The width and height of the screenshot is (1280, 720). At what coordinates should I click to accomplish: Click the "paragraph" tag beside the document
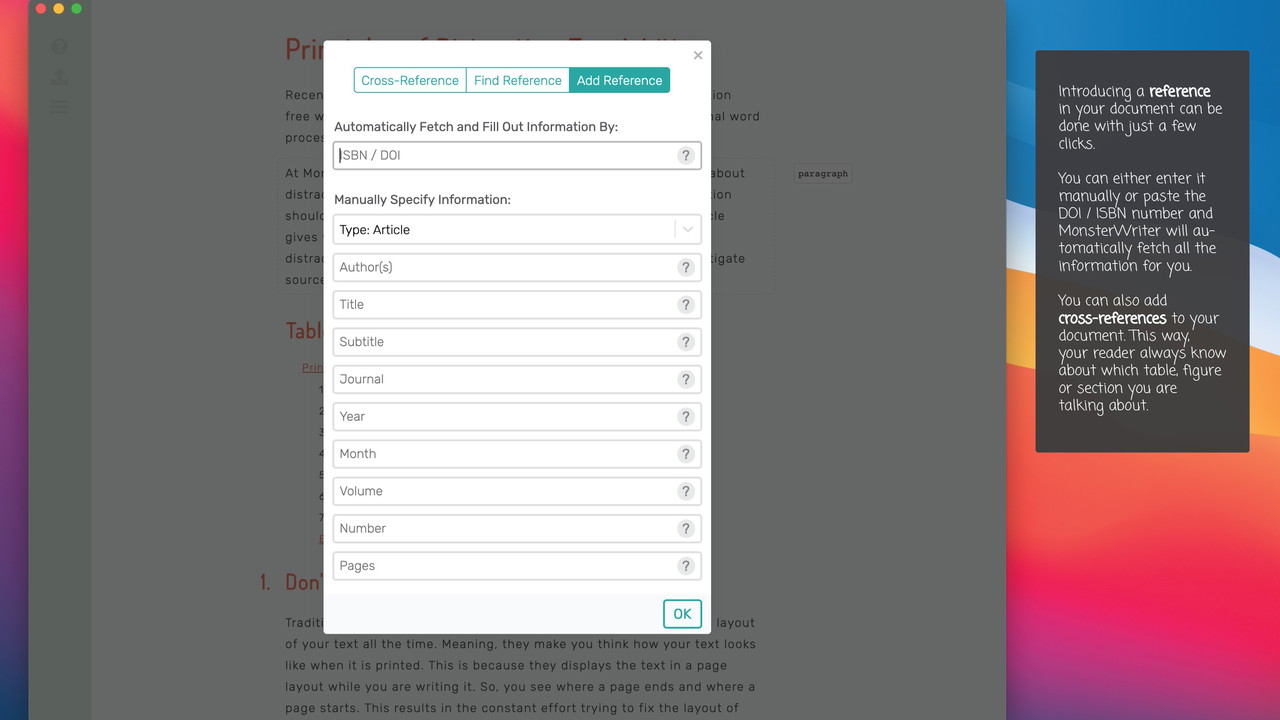click(x=823, y=174)
